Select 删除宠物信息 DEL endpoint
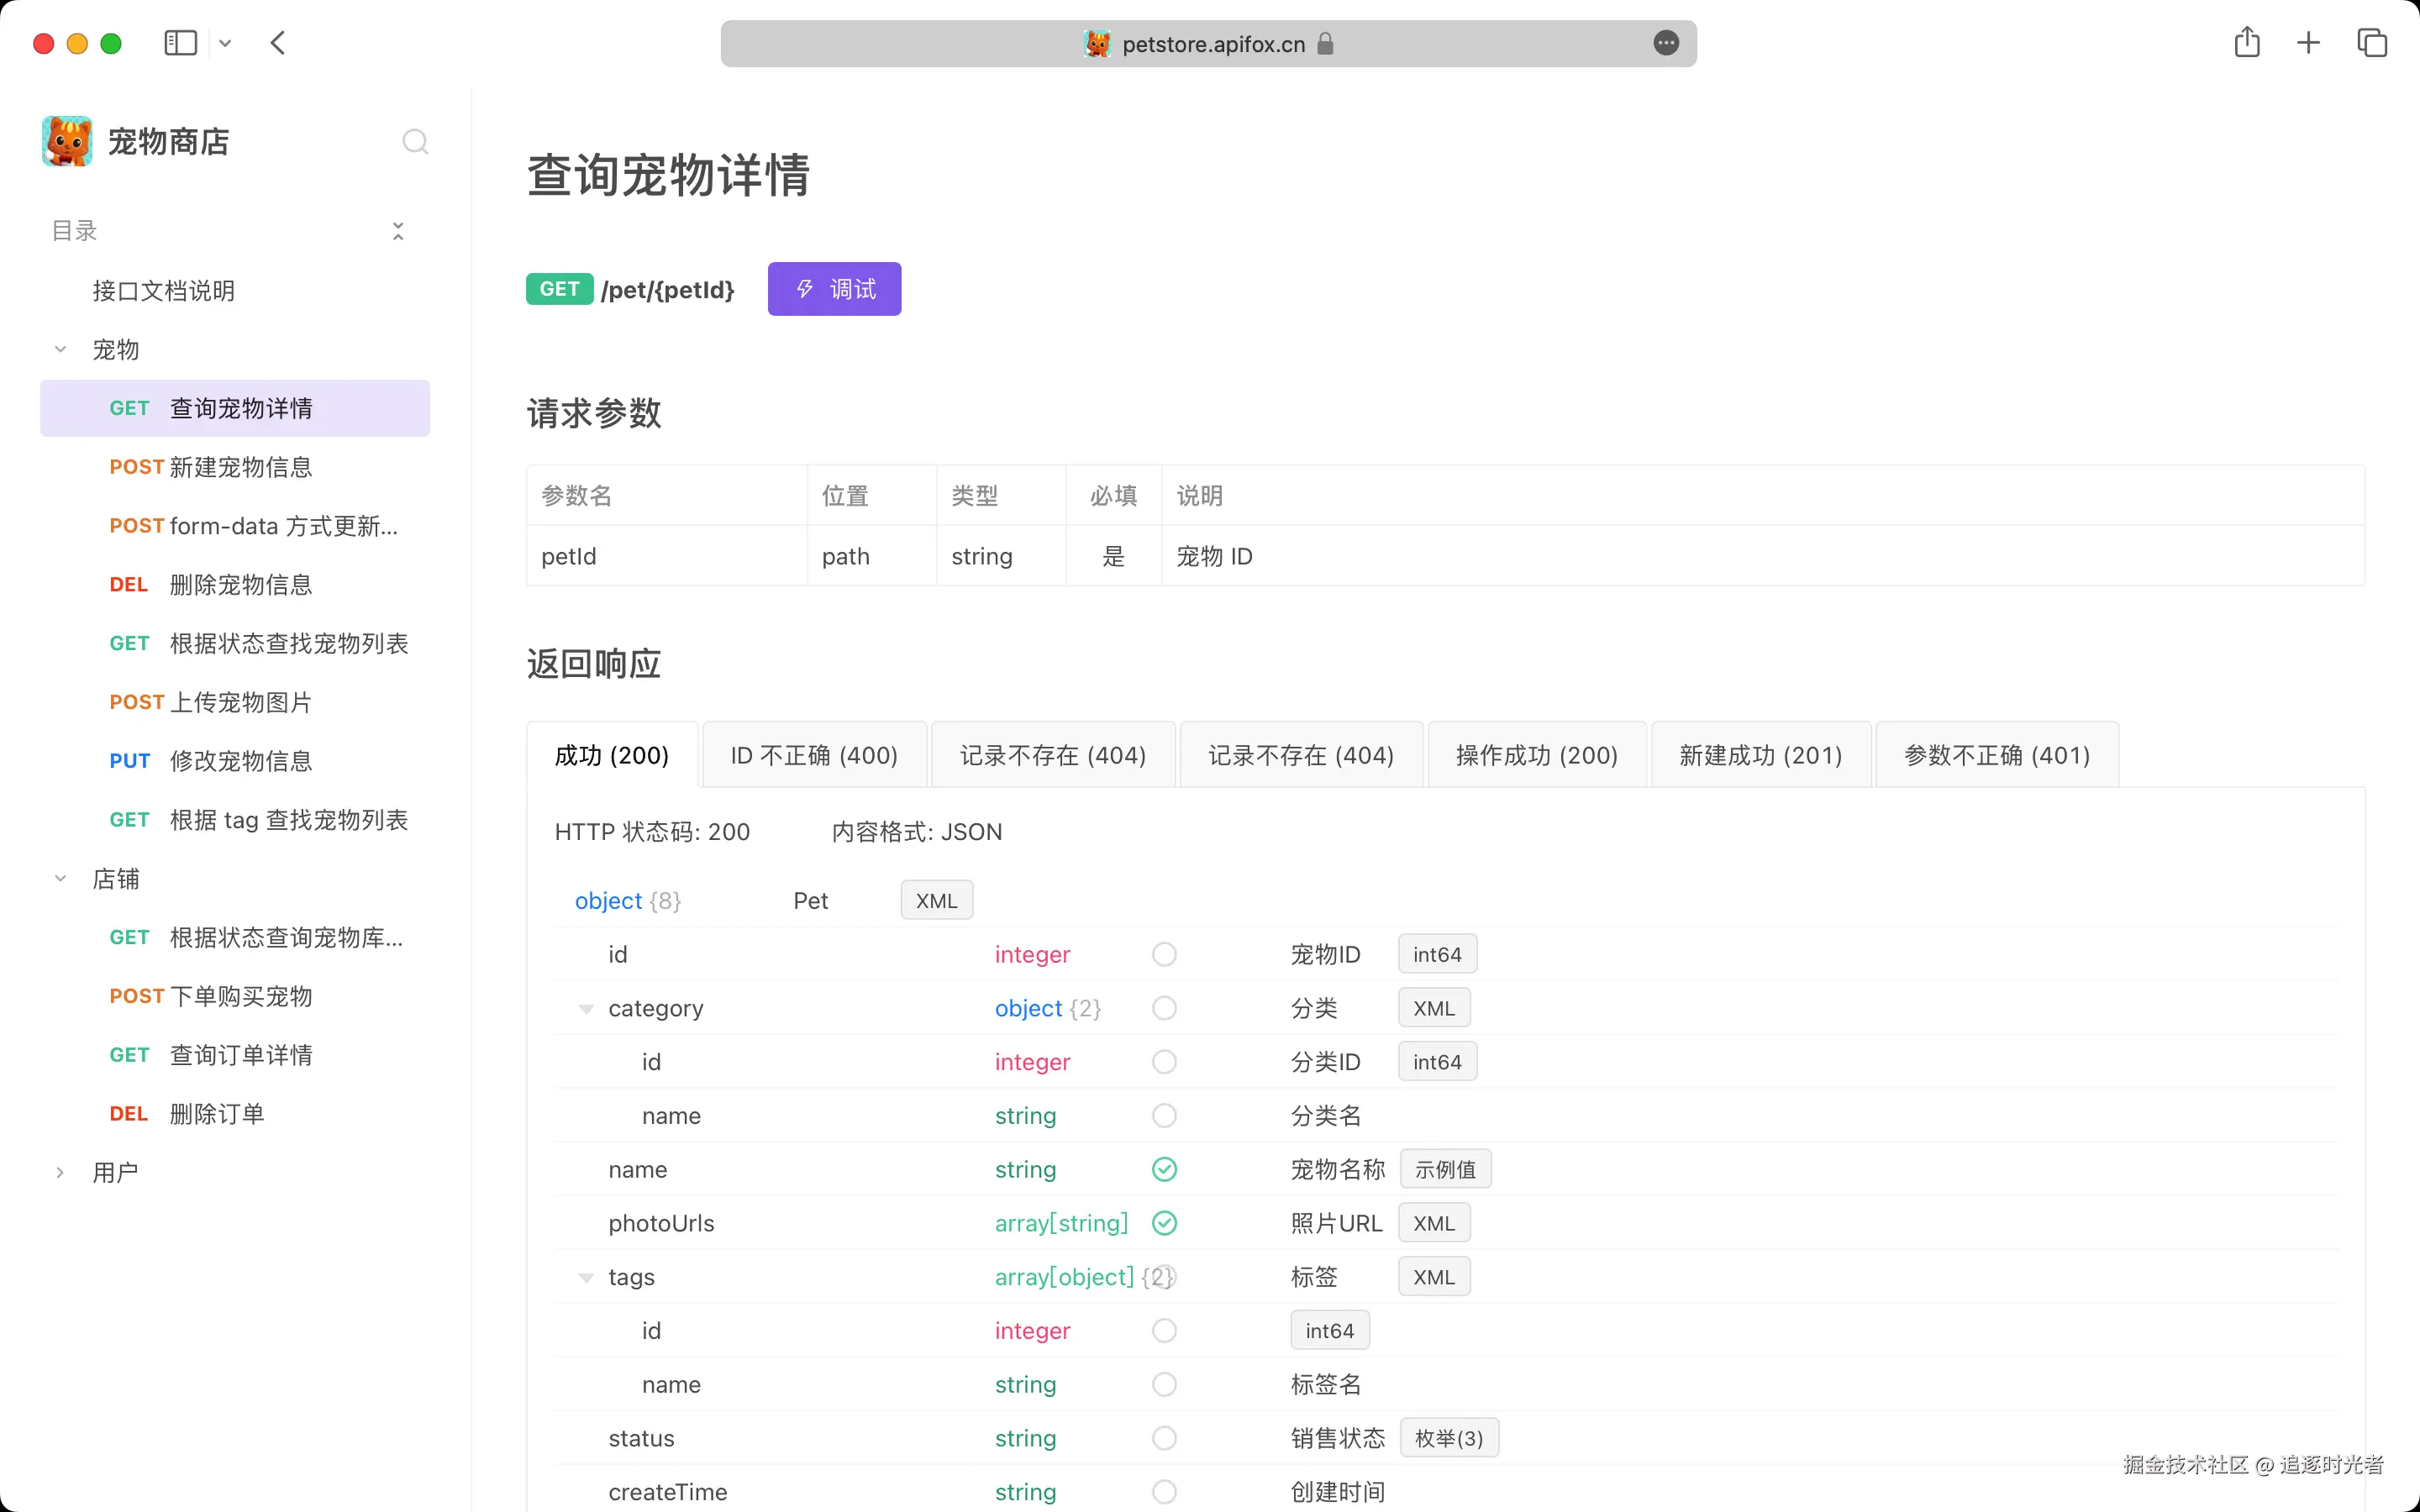Viewport: 2420px width, 1512px height. tap(240, 585)
